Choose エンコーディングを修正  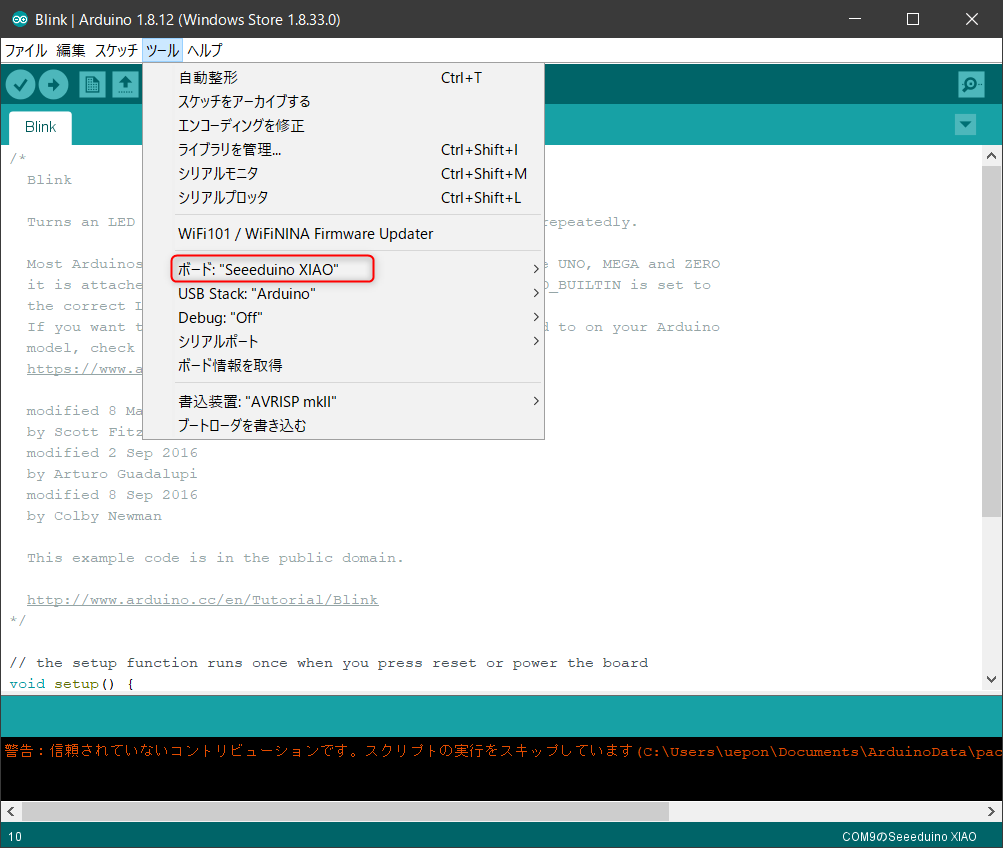point(358,125)
